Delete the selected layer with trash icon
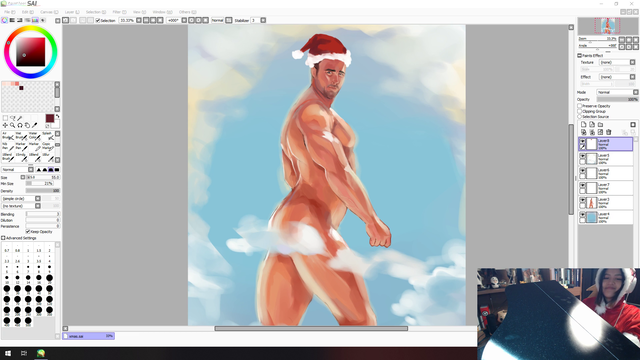Image resolution: width=640 pixels, height=360 pixels. tap(609, 132)
